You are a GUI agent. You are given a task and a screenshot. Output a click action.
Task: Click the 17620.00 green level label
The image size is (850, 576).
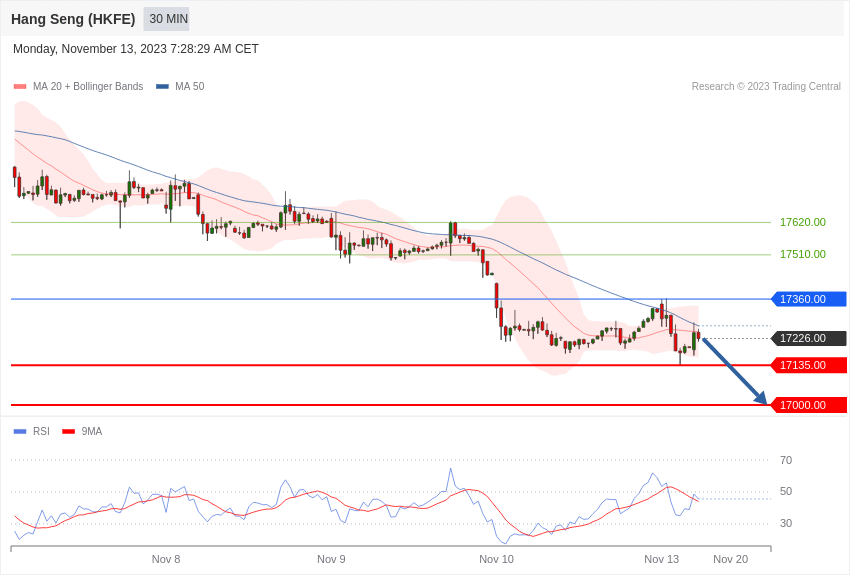point(802,222)
